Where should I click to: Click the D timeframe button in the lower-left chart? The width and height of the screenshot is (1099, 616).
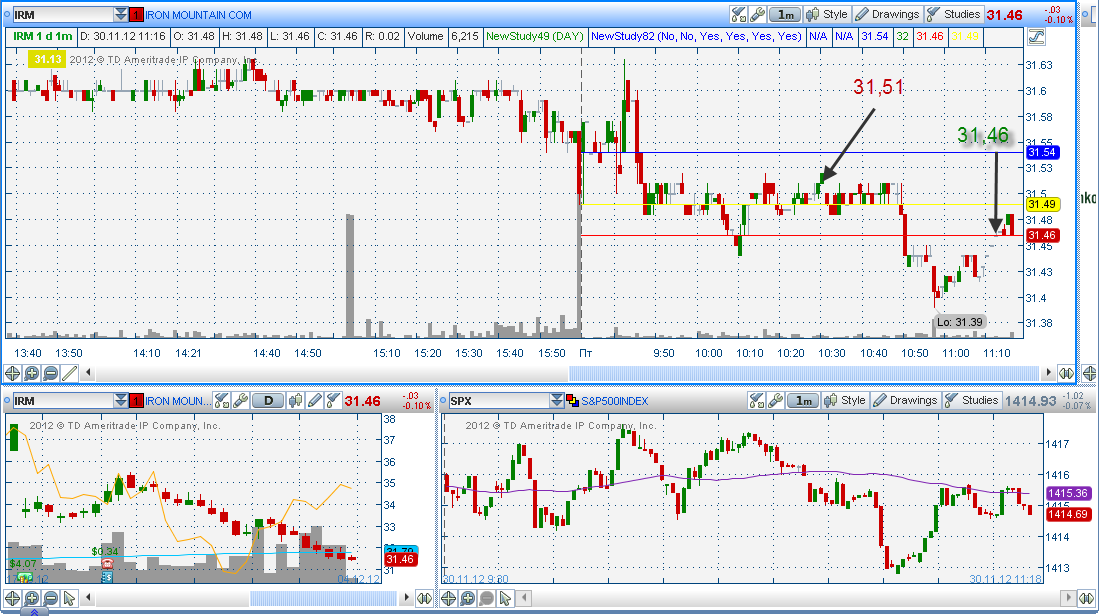[x=268, y=401]
